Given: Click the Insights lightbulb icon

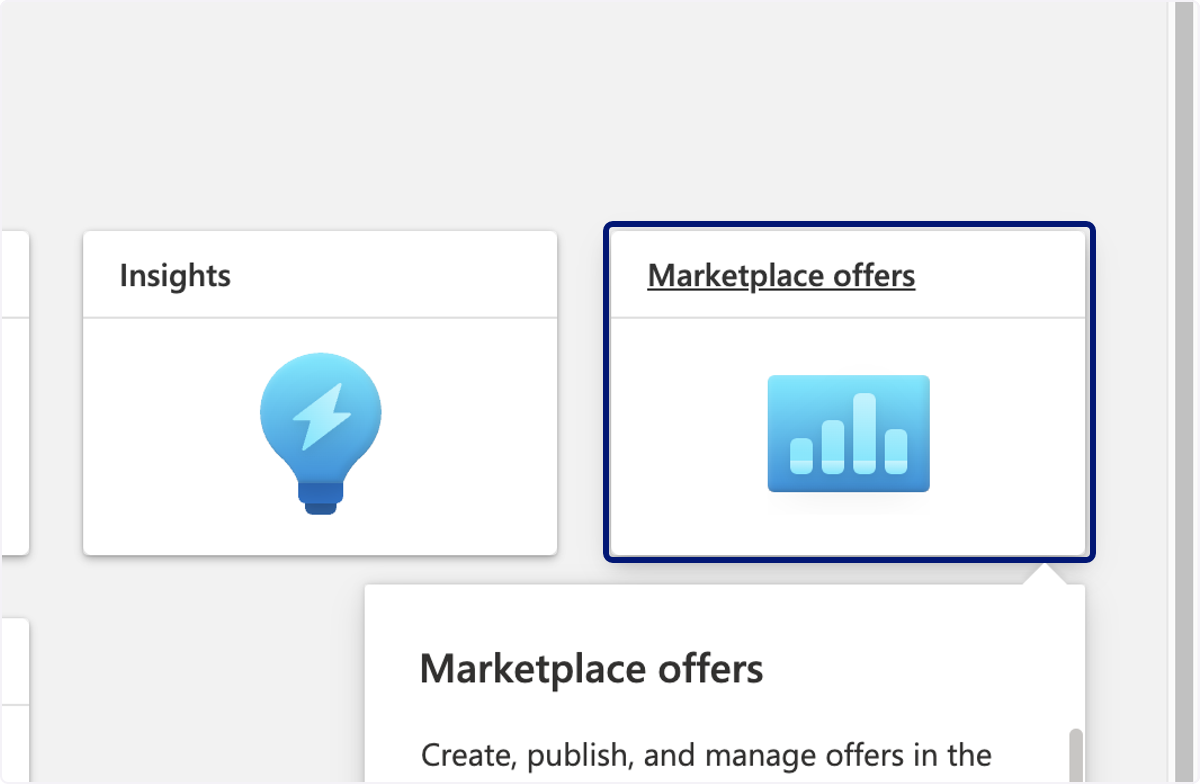Looking at the screenshot, I should [320, 434].
